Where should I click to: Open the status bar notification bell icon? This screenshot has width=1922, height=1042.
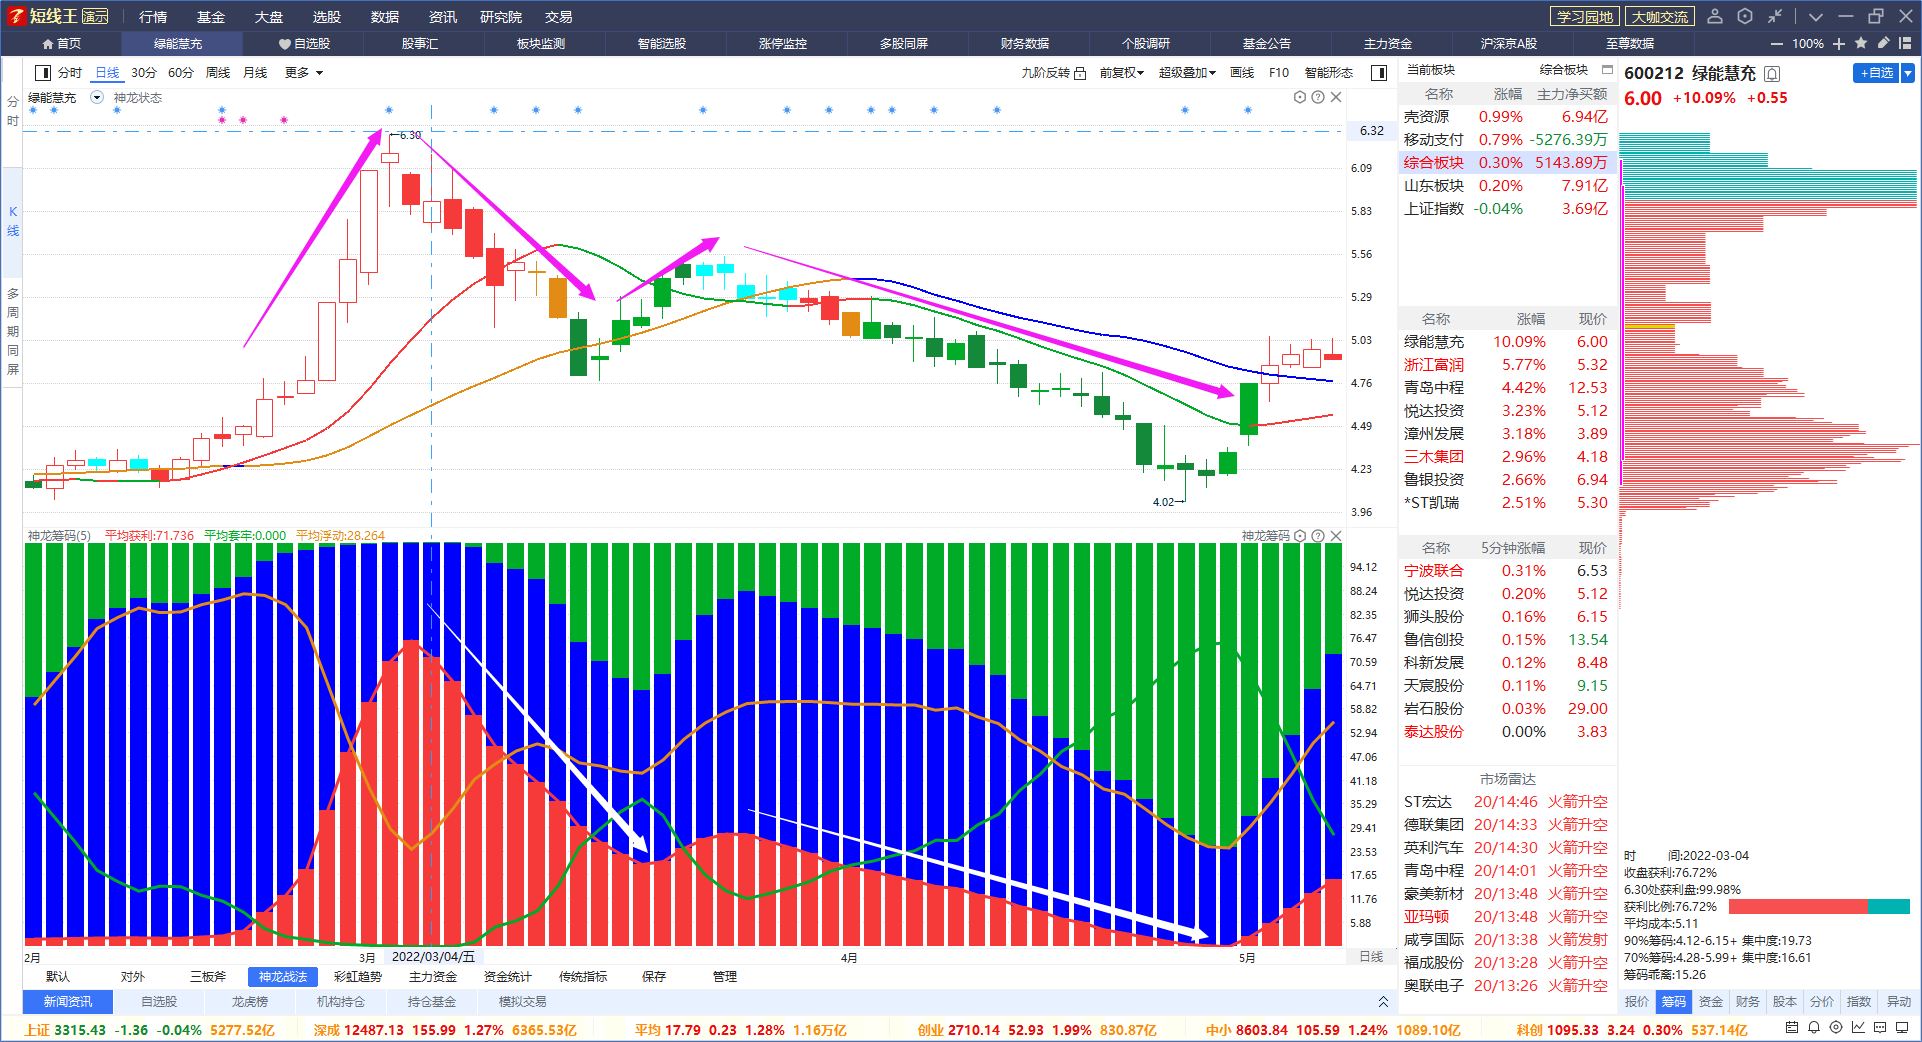click(x=1814, y=1028)
